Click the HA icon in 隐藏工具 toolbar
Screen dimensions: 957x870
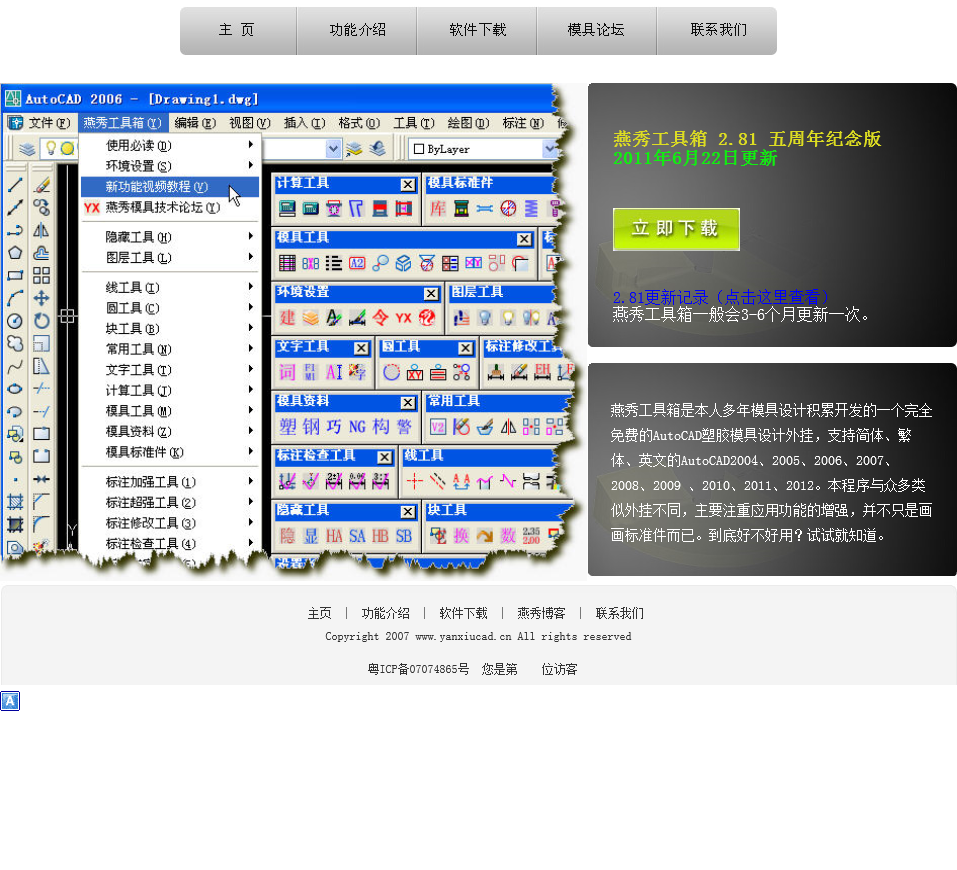334,536
